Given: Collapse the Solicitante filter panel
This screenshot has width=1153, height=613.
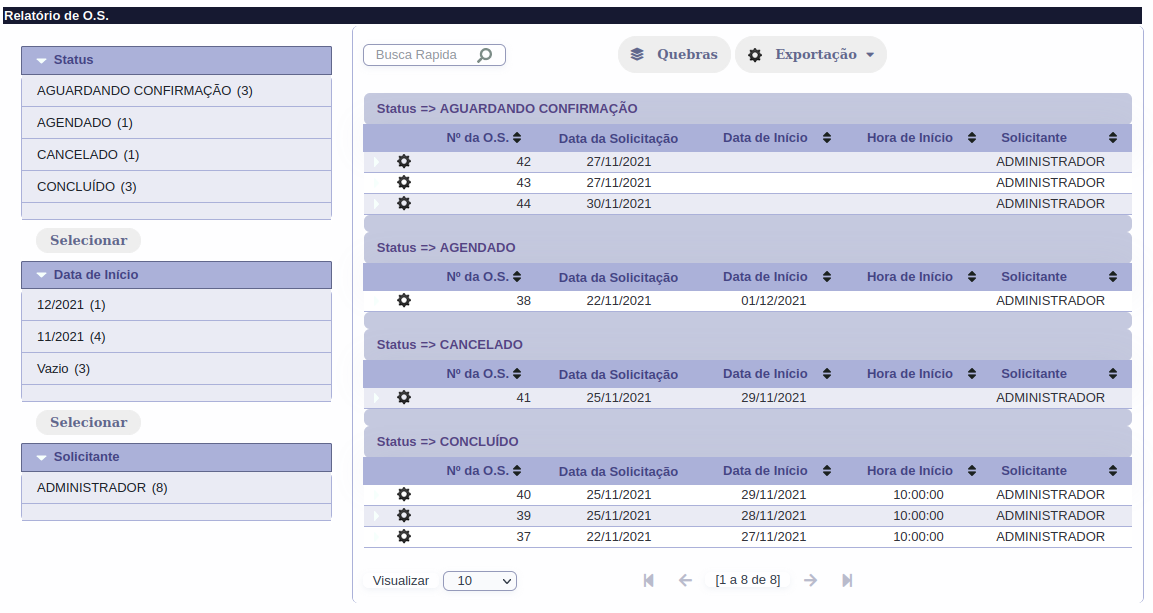Looking at the screenshot, I should [42, 457].
